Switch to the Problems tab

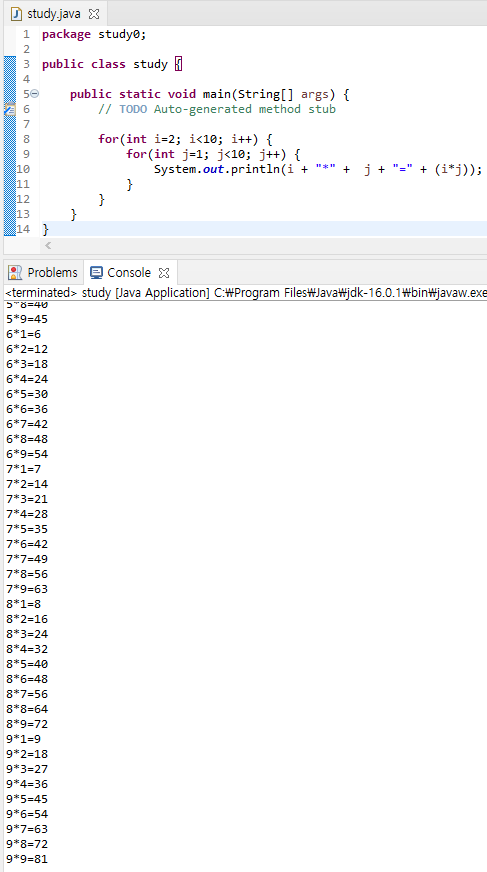tap(42, 272)
